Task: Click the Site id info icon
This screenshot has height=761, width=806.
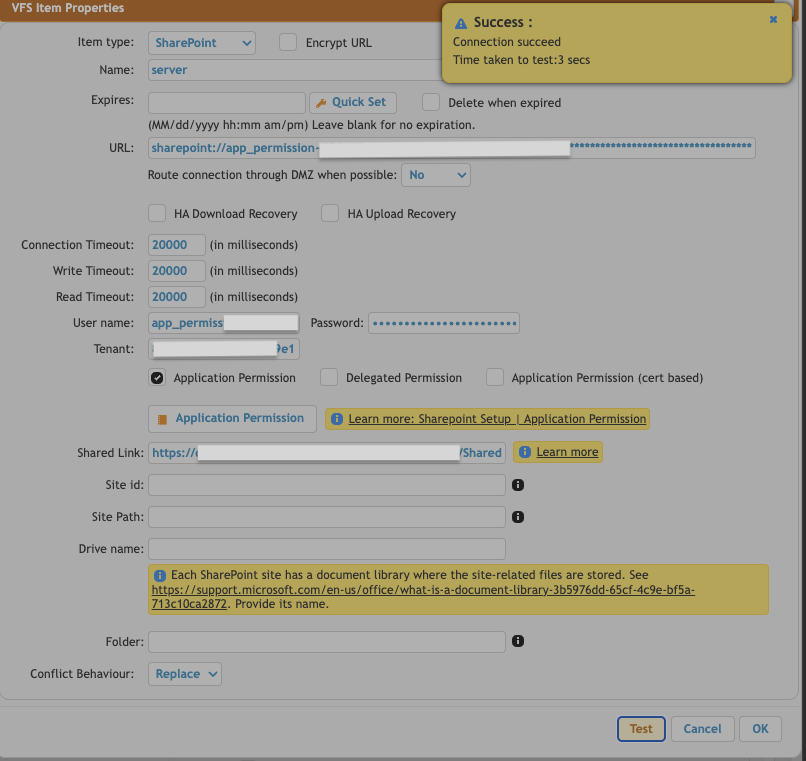Action: [517, 485]
